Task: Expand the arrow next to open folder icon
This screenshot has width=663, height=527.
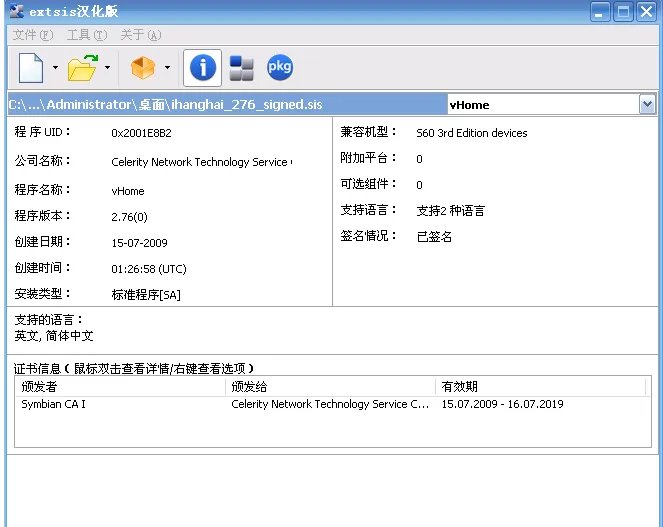Action: (107, 69)
